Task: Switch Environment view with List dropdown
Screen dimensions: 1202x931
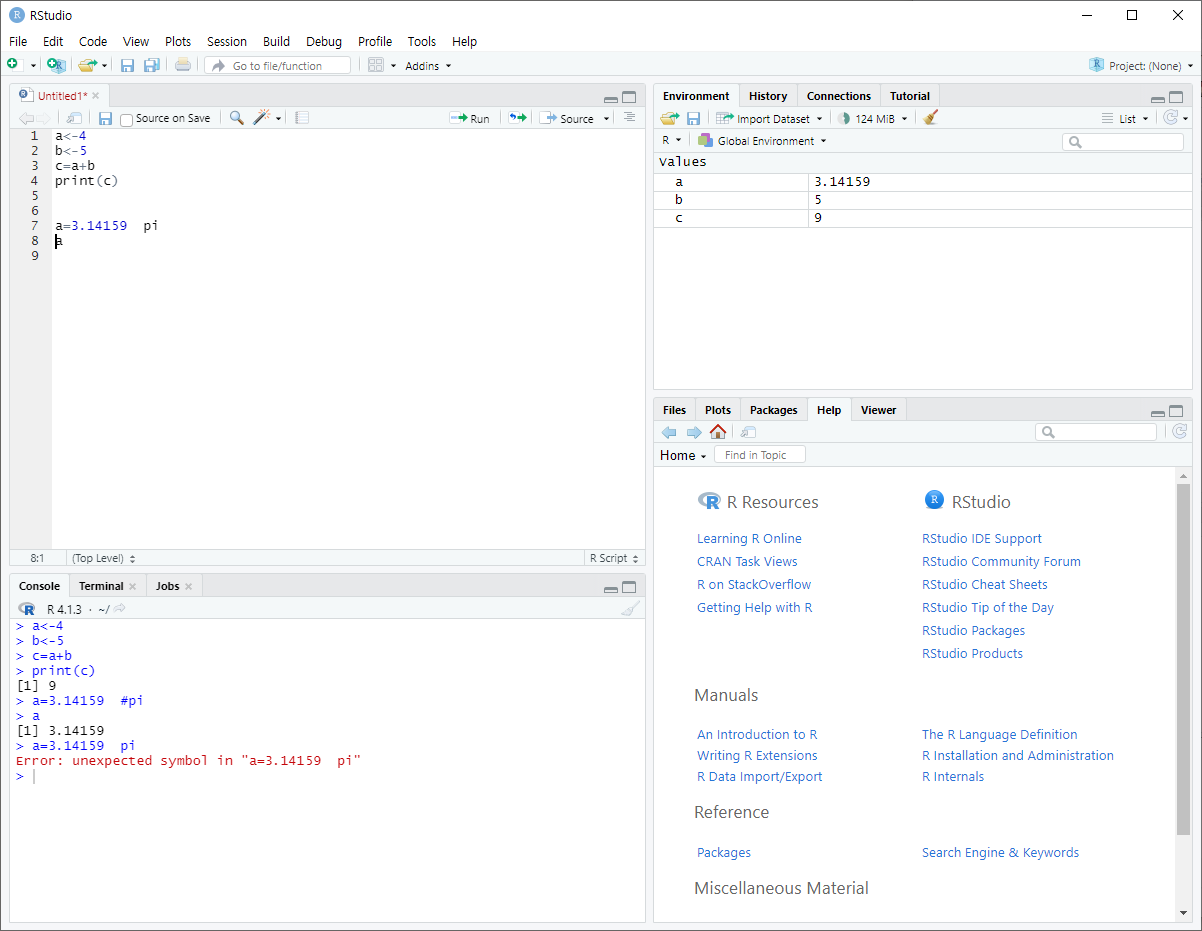Action: 1125,118
